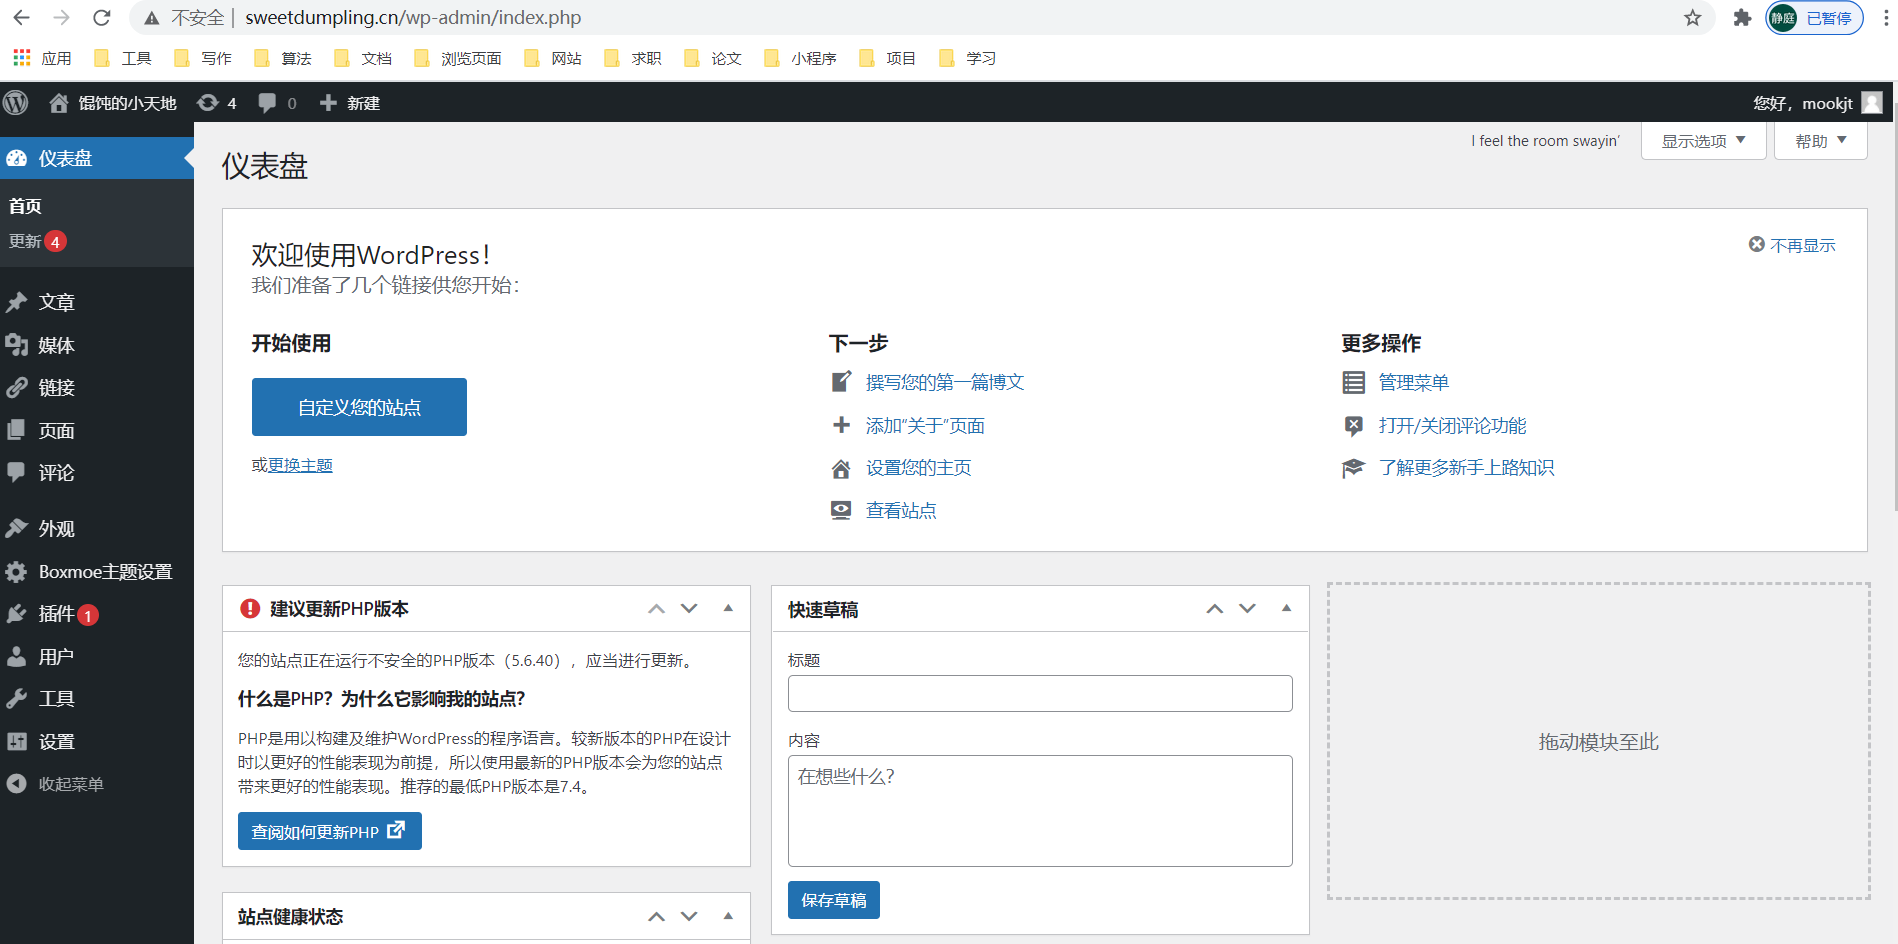Move PHP update widget down
1898x944 pixels.
[689, 608]
